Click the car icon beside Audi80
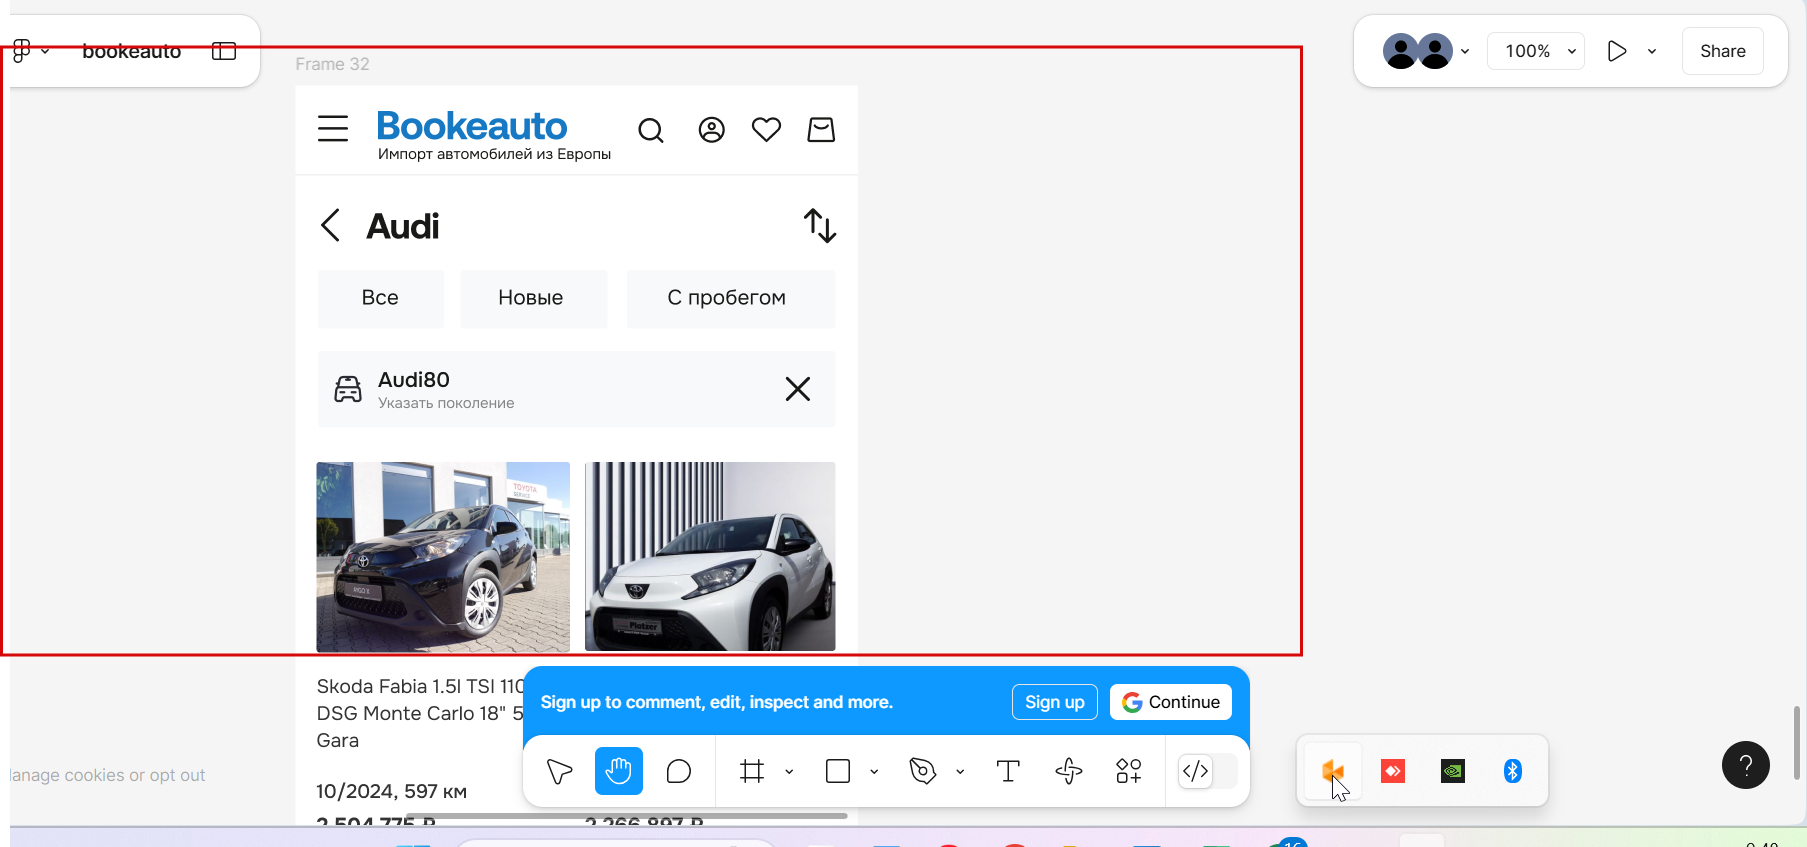 (x=348, y=389)
